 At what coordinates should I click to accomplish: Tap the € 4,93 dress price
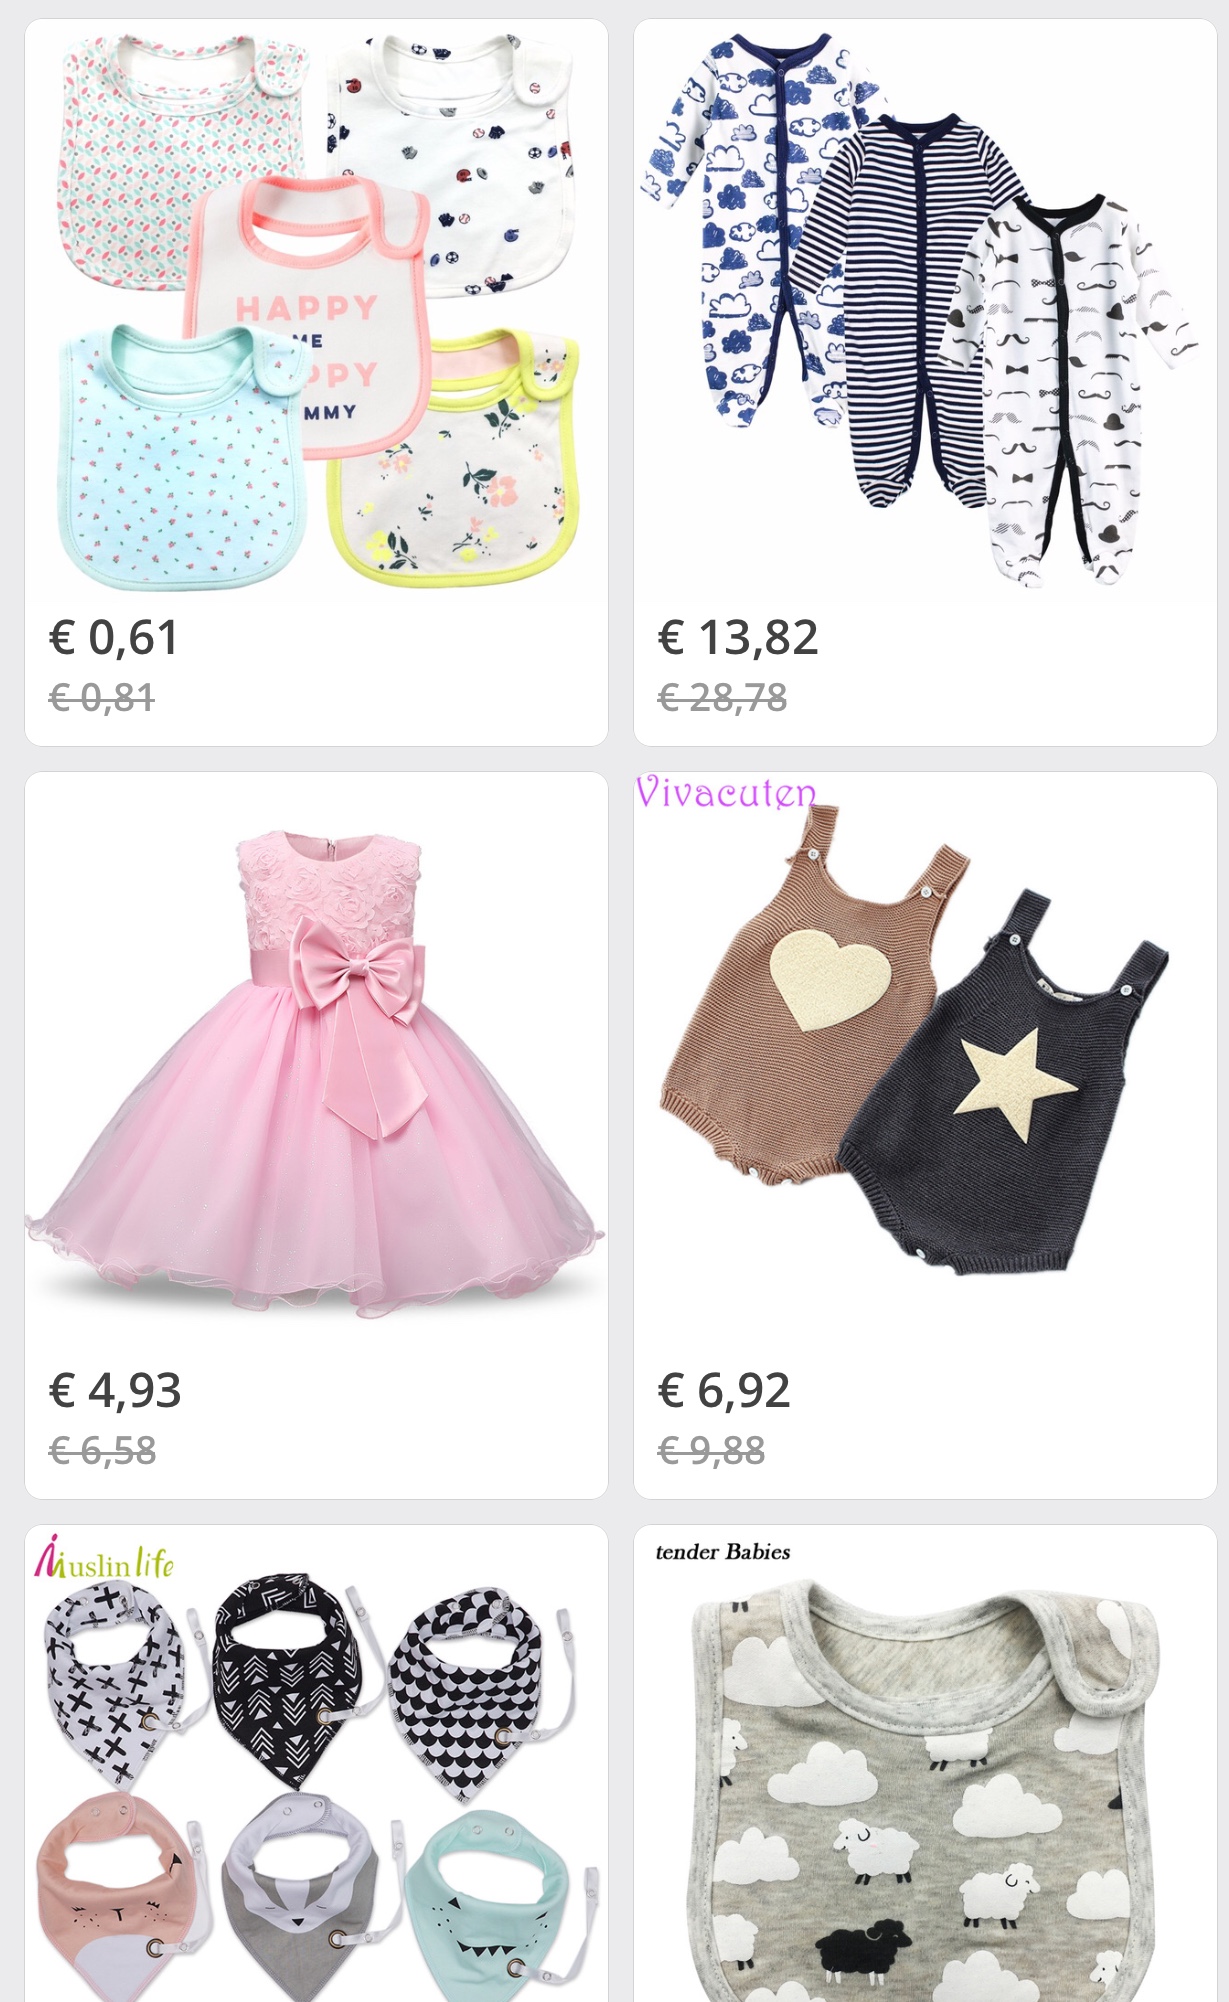(115, 1391)
